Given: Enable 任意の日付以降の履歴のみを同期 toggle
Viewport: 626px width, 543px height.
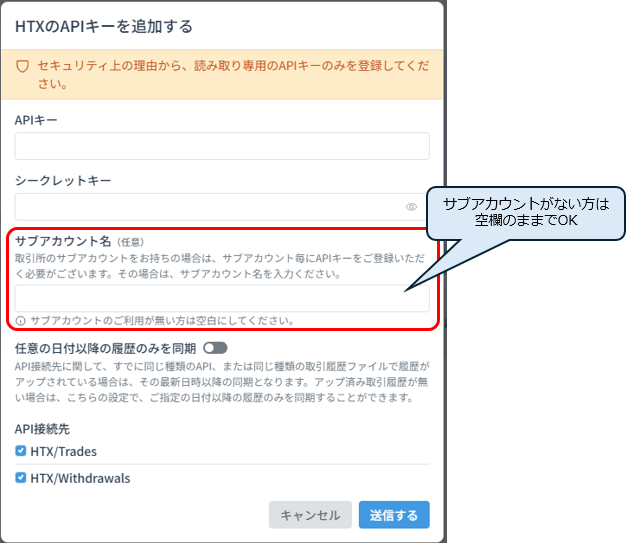Looking at the screenshot, I should pos(215,348).
